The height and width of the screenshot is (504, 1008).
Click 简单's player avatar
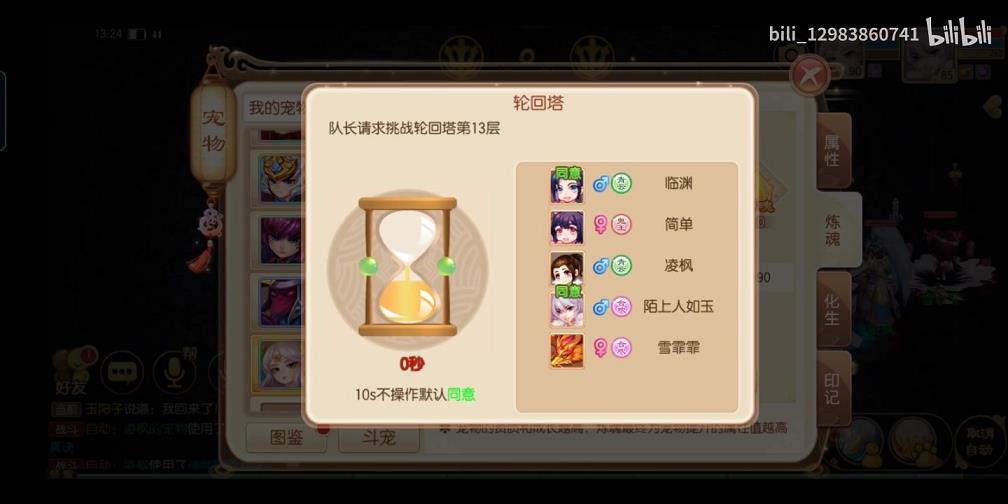[566, 226]
